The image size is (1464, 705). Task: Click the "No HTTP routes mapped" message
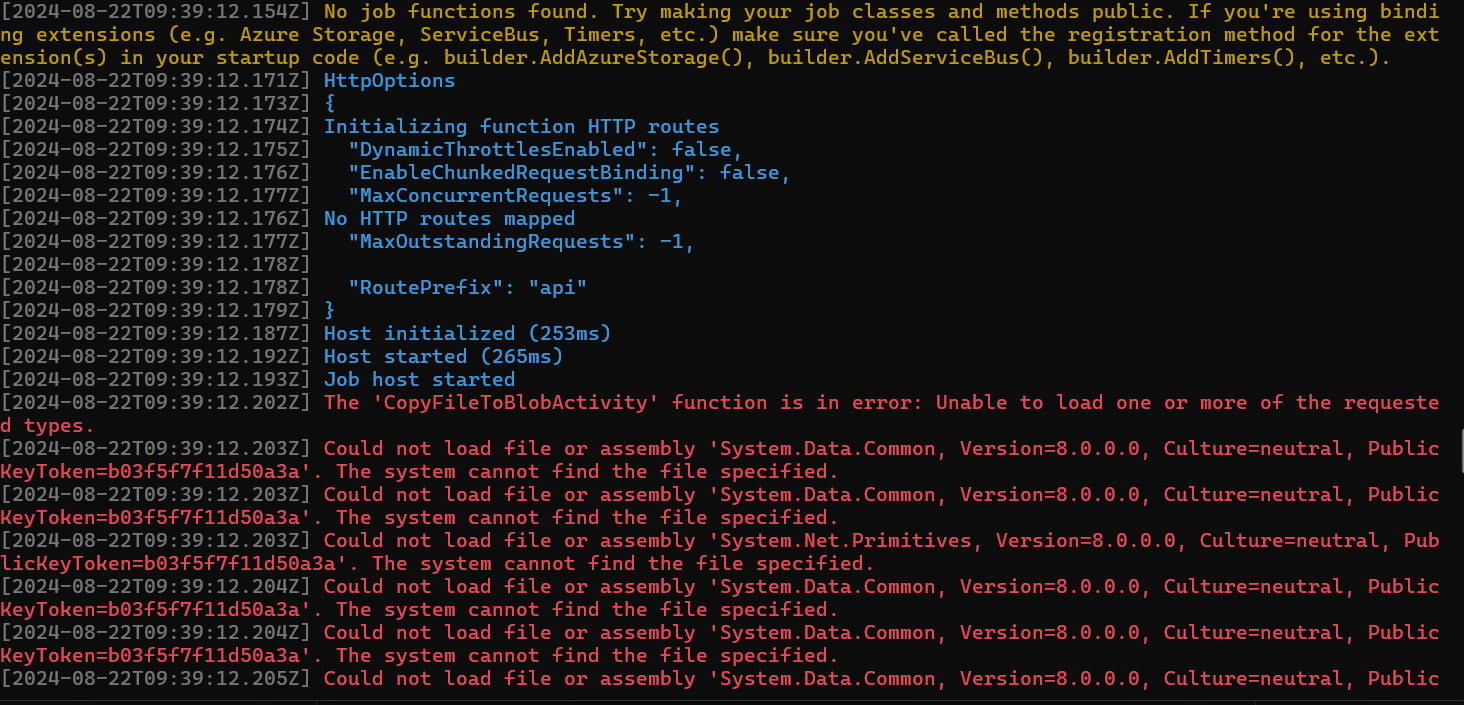coord(449,218)
